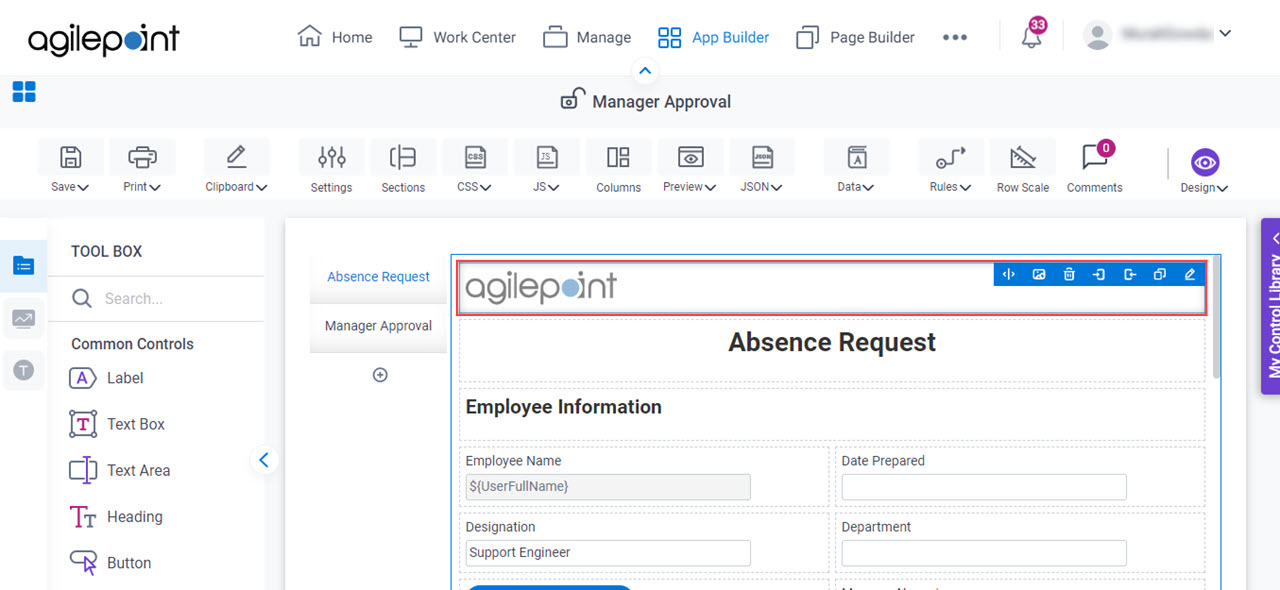This screenshot has width=1280, height=590.
Task: Click the lock icon beside Manager Approval
Action: point(572,99)
